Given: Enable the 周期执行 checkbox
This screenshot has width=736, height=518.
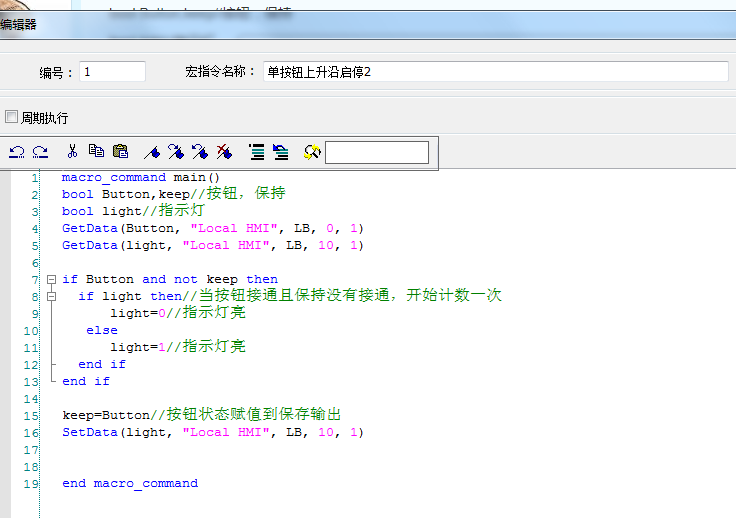Looking at the screenshot, I should click(x=12, y=117).
